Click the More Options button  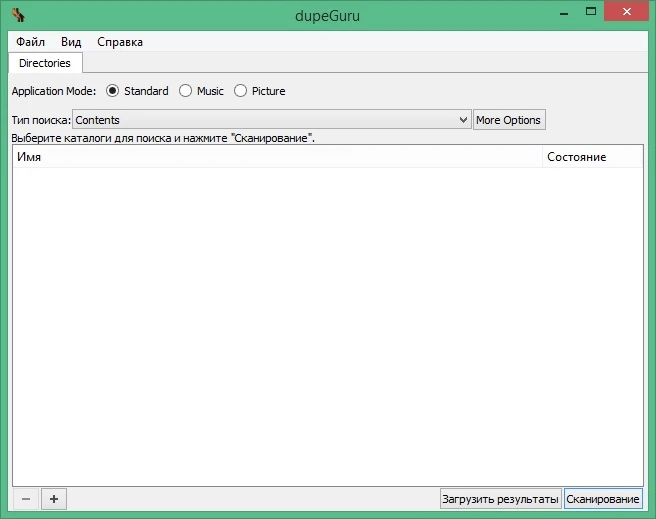(x=509, y=120)
